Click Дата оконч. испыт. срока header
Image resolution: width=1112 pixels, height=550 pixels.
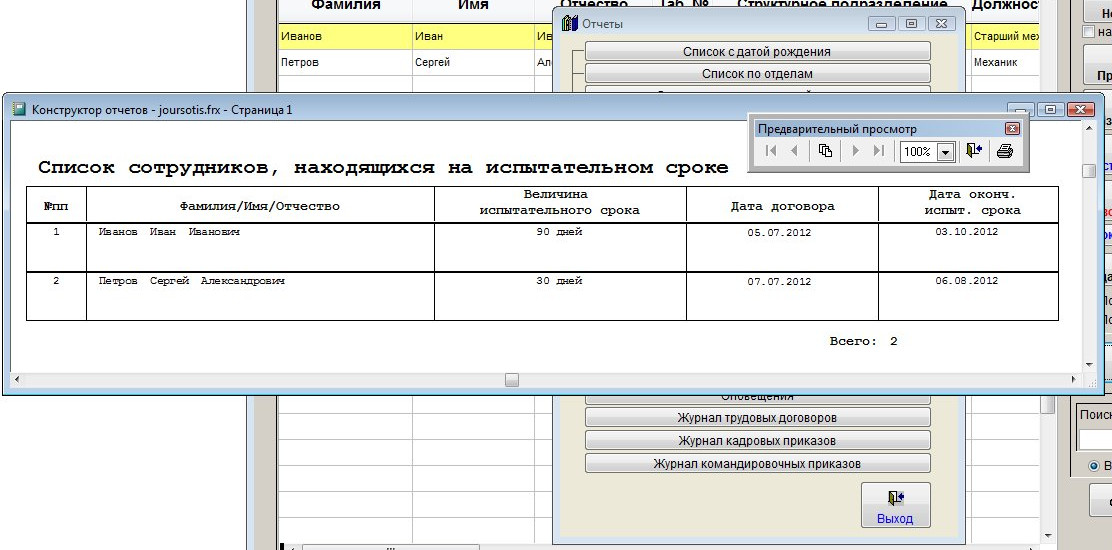[x=972, y=202]
